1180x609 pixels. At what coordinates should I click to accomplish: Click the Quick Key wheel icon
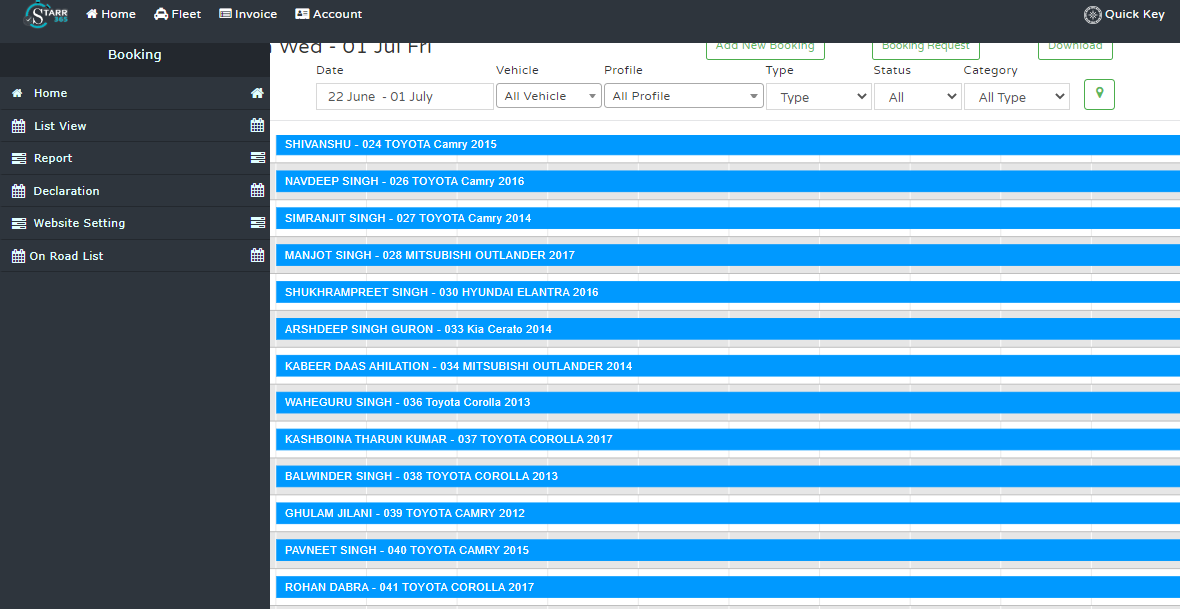(x=1093, y=14)
